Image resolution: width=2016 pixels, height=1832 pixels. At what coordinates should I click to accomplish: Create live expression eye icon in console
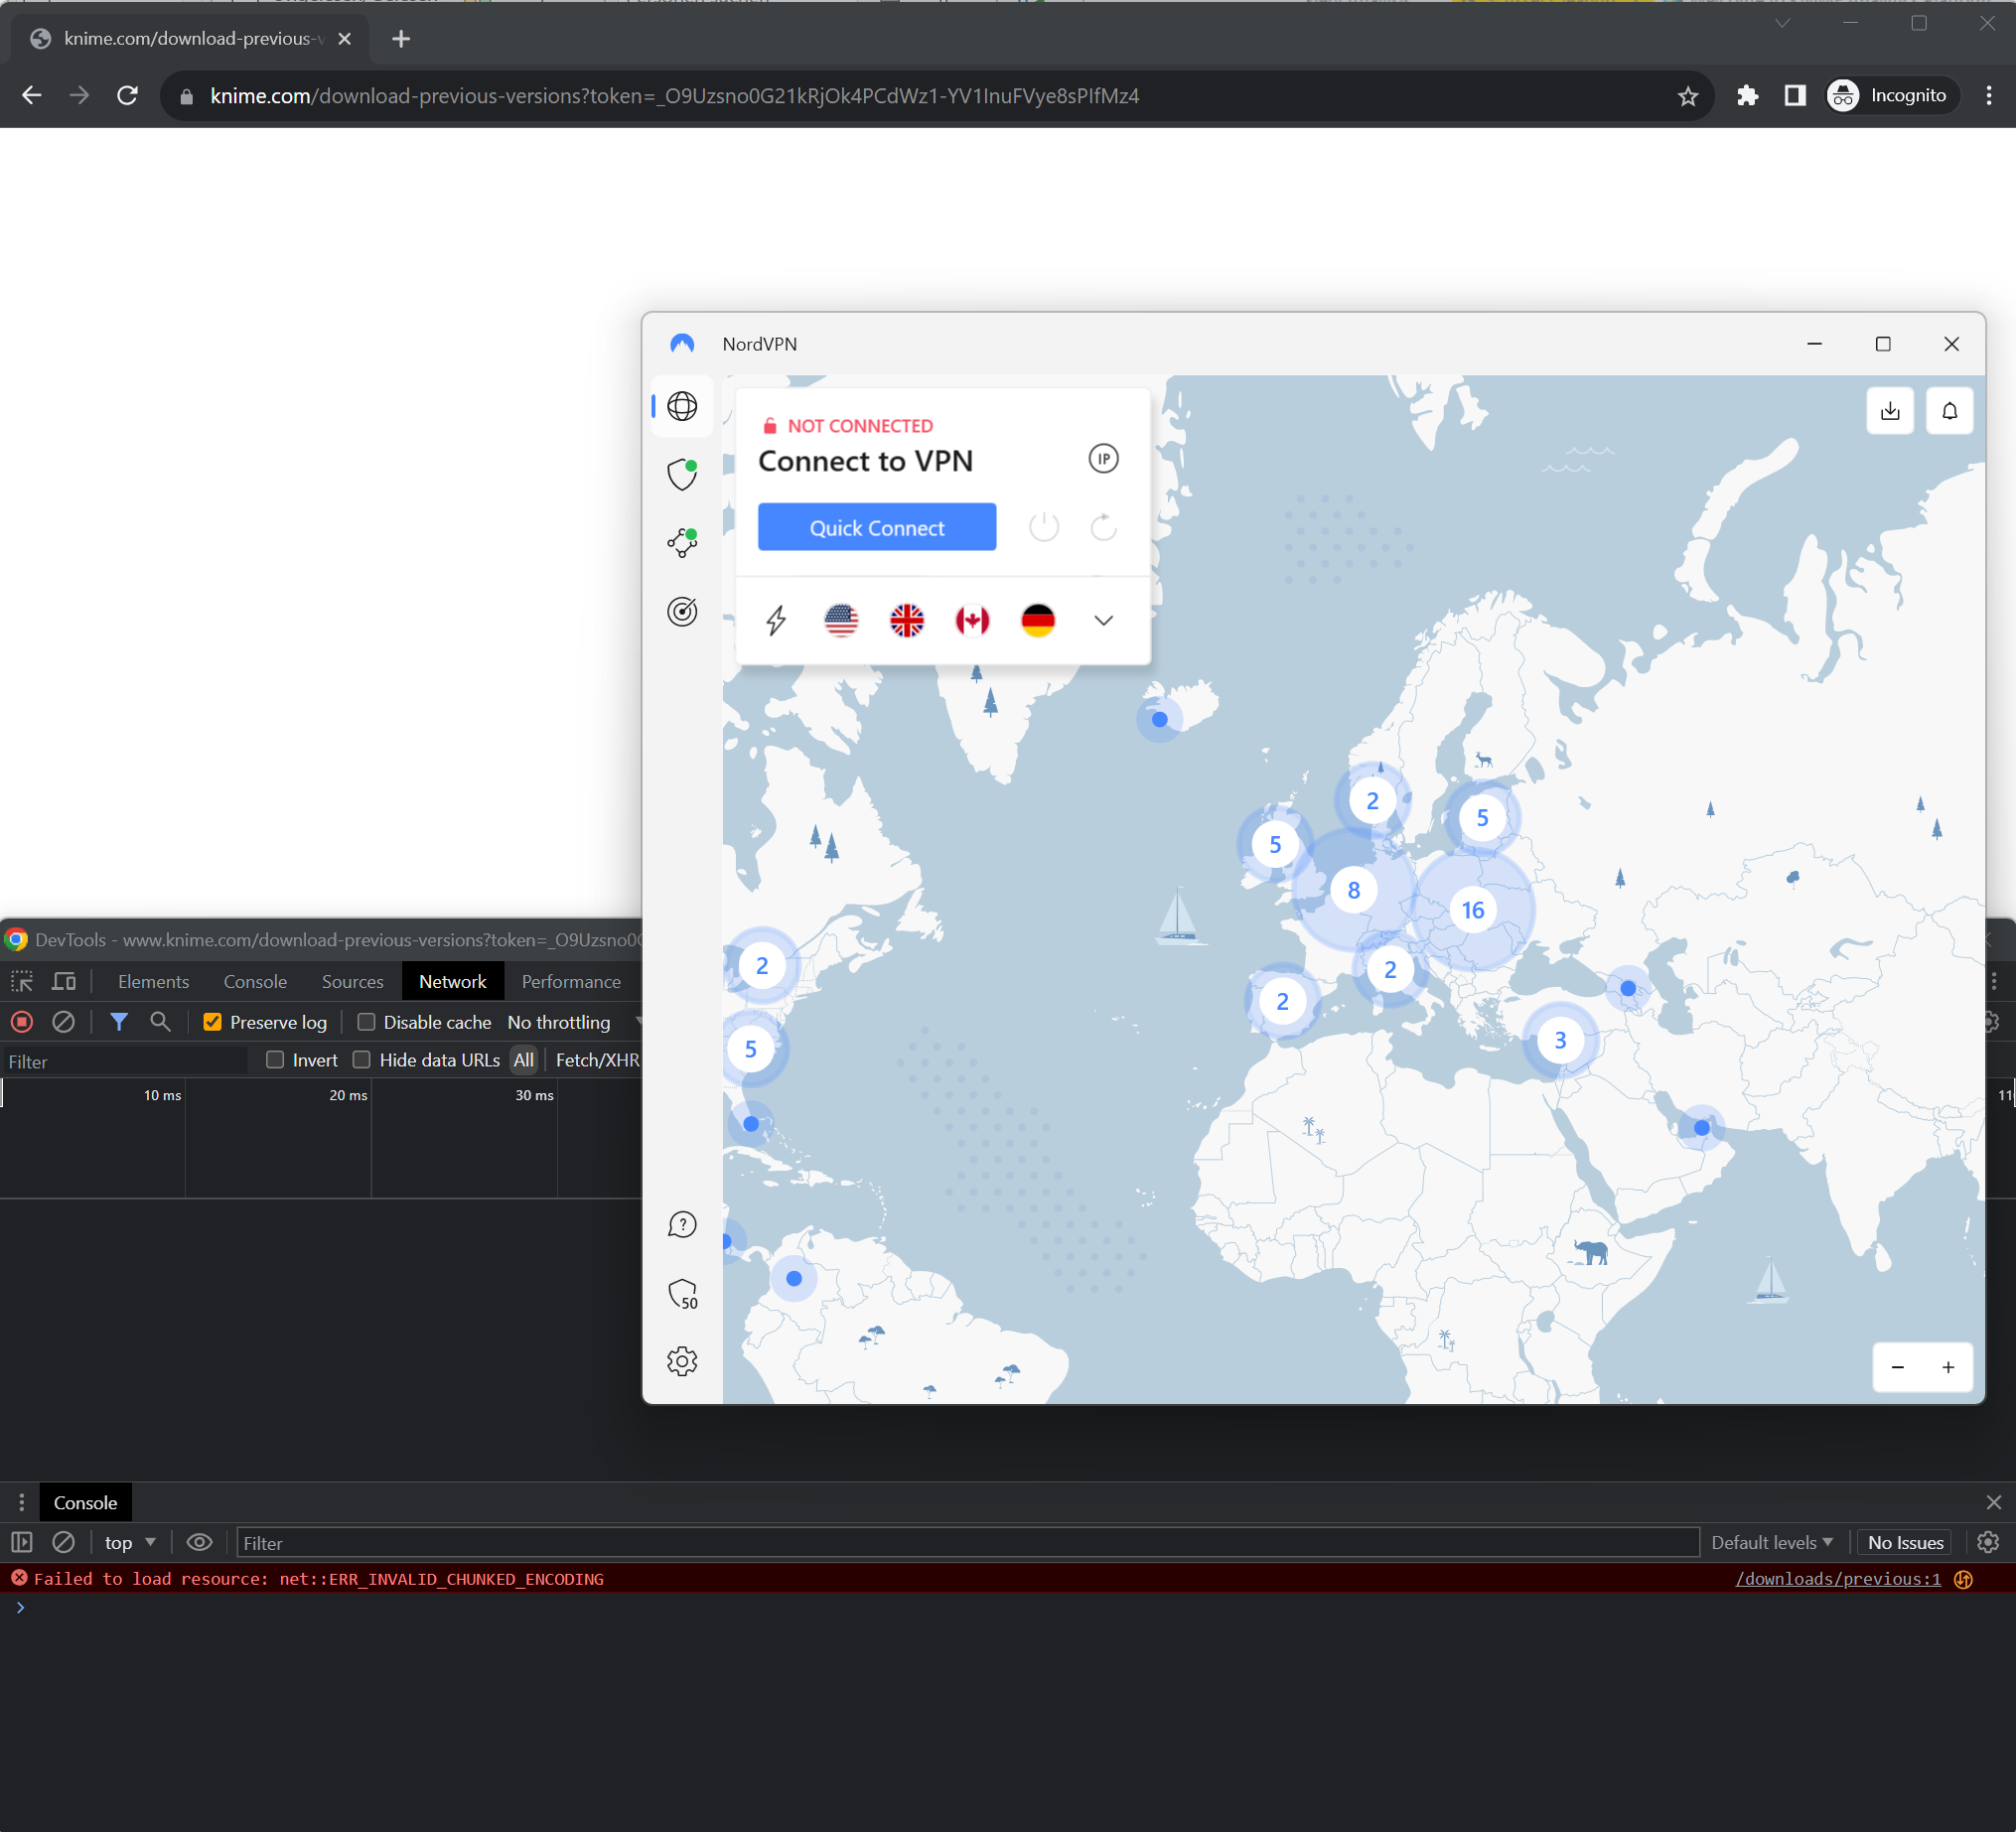pos(199,1542)
